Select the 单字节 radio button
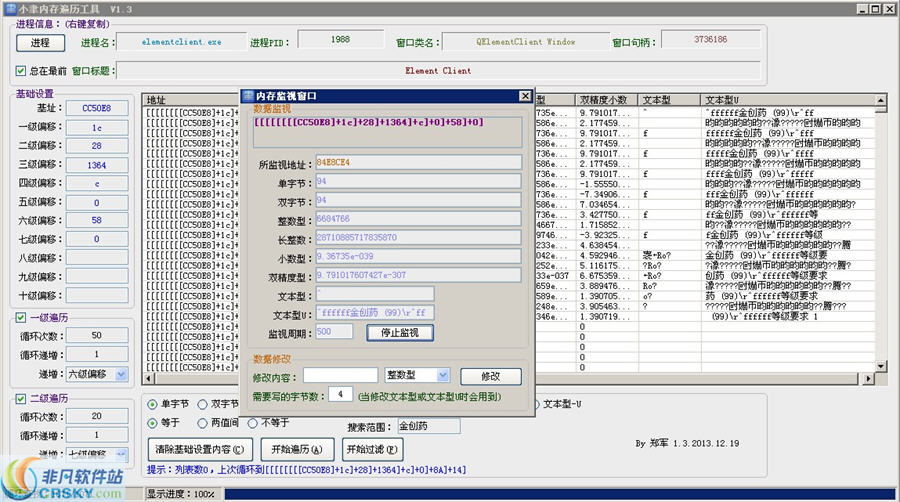 [152, 404]
